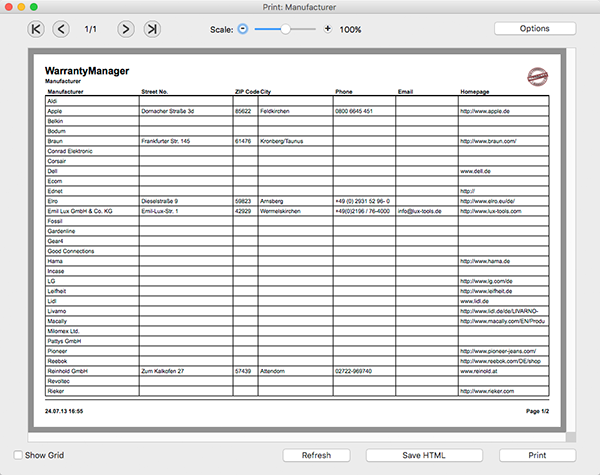
Task: Enable the Show Grid checkbox
Action: click(18, 455)
